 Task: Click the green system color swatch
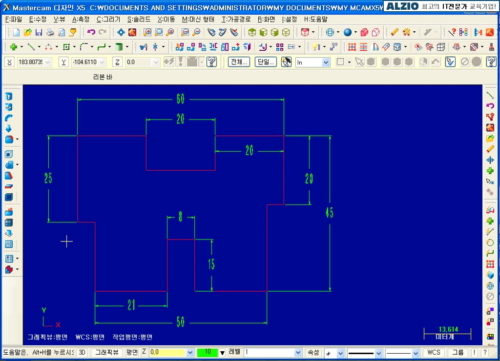coord(207,352)
